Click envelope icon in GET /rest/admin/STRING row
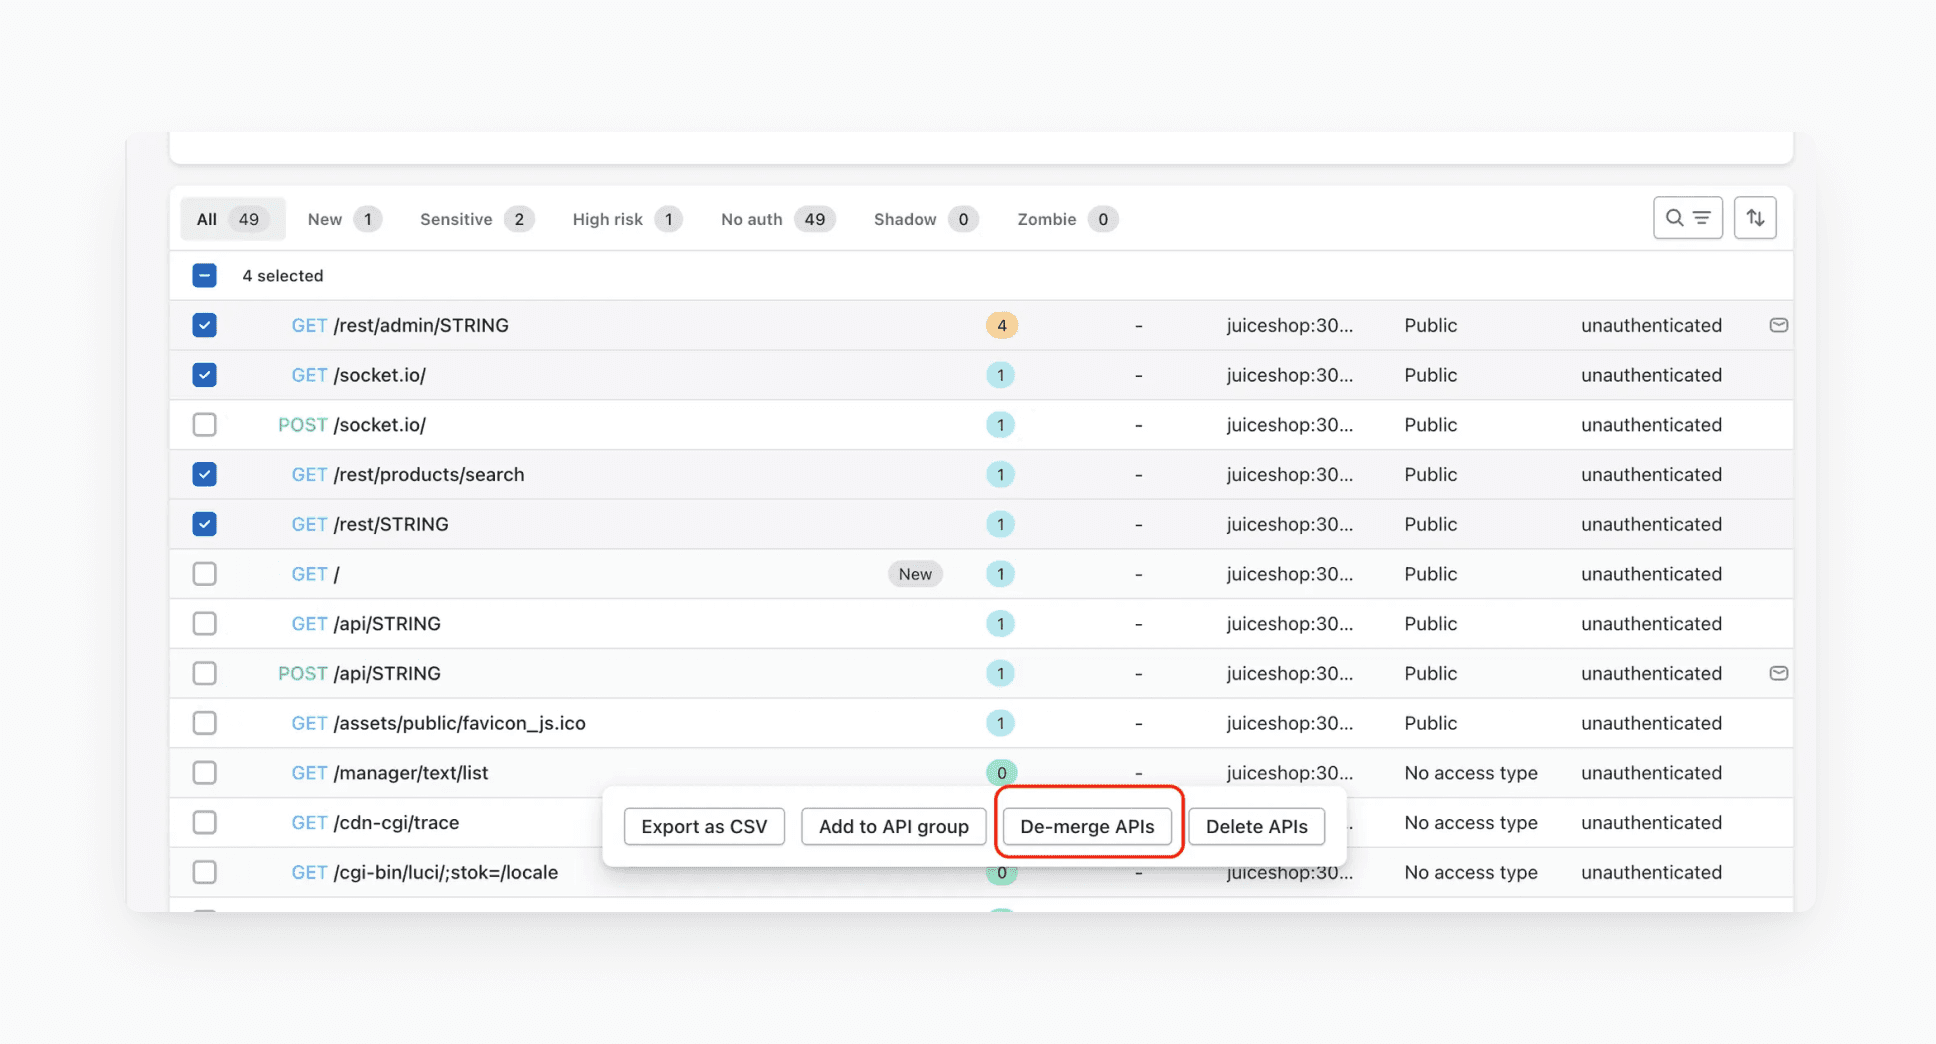Viewport: 1936px width, 1044px height. (x=1778, y=325)
